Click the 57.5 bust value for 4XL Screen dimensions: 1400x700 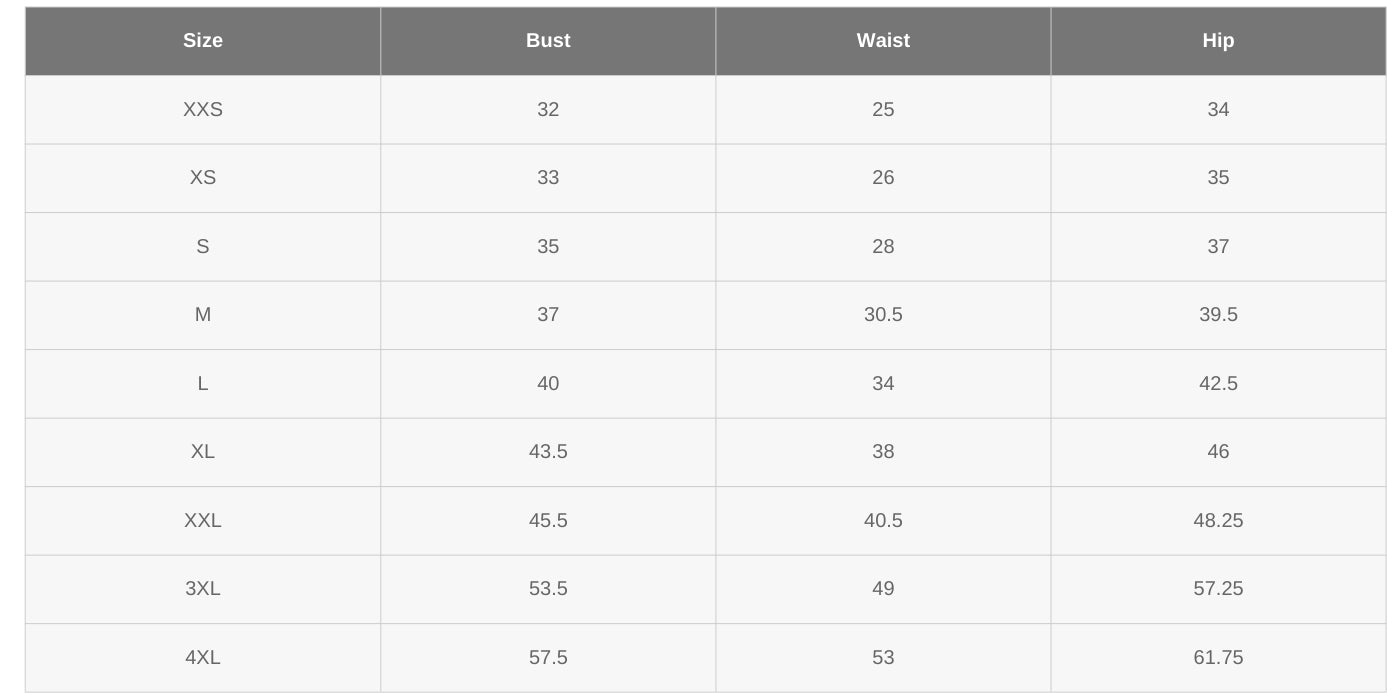tap(548, 658)
